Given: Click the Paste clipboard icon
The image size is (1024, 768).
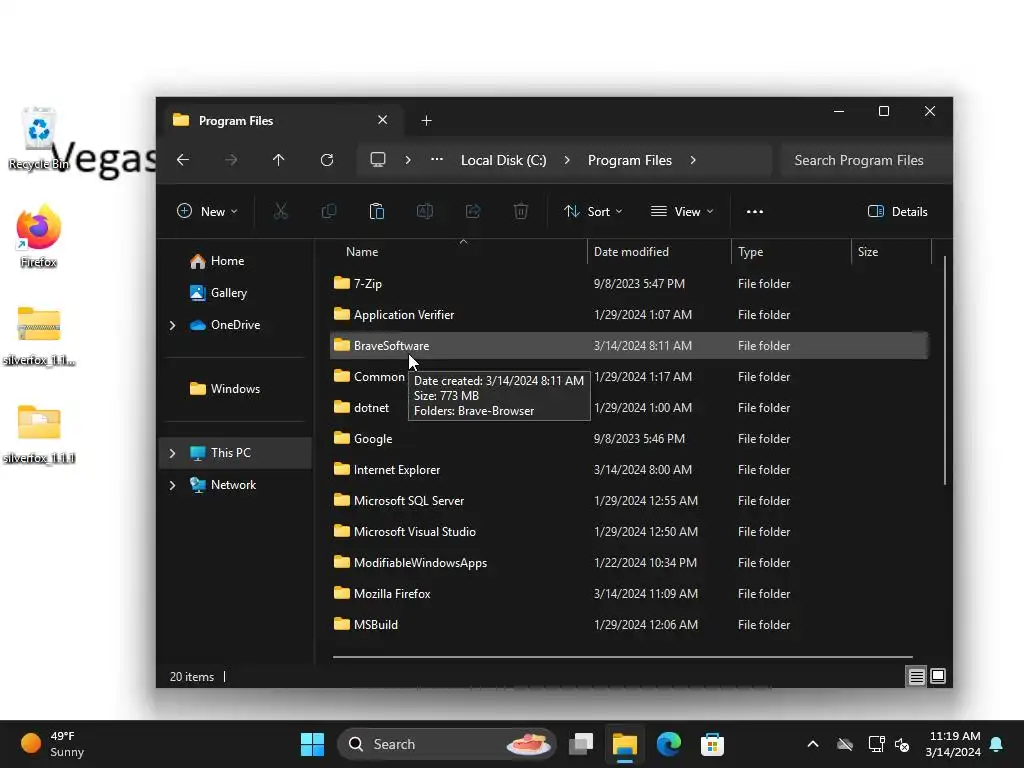Looking at the screenshot, I should pyautogui.click(x=377, y=211).
